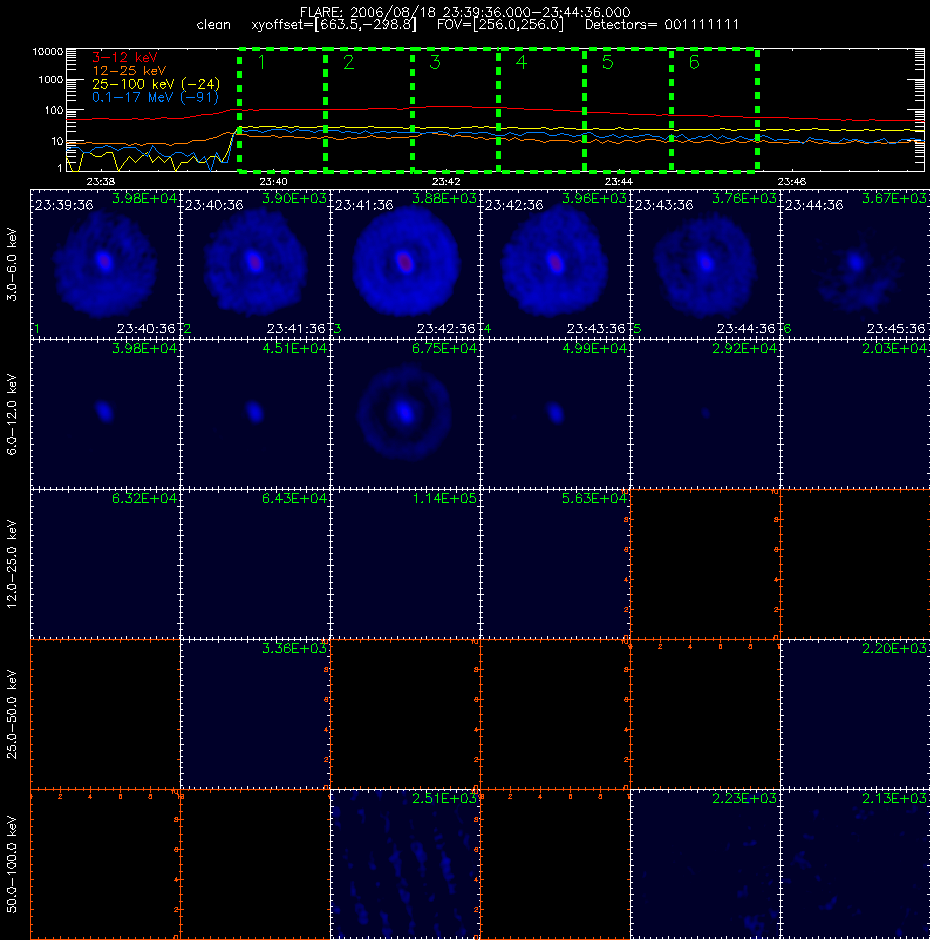Click the 23:39:36 start time in panel 1
Image resolution: width=930 pixels, height=940 pixels.
pyautogui.click(x=64, y=205)
